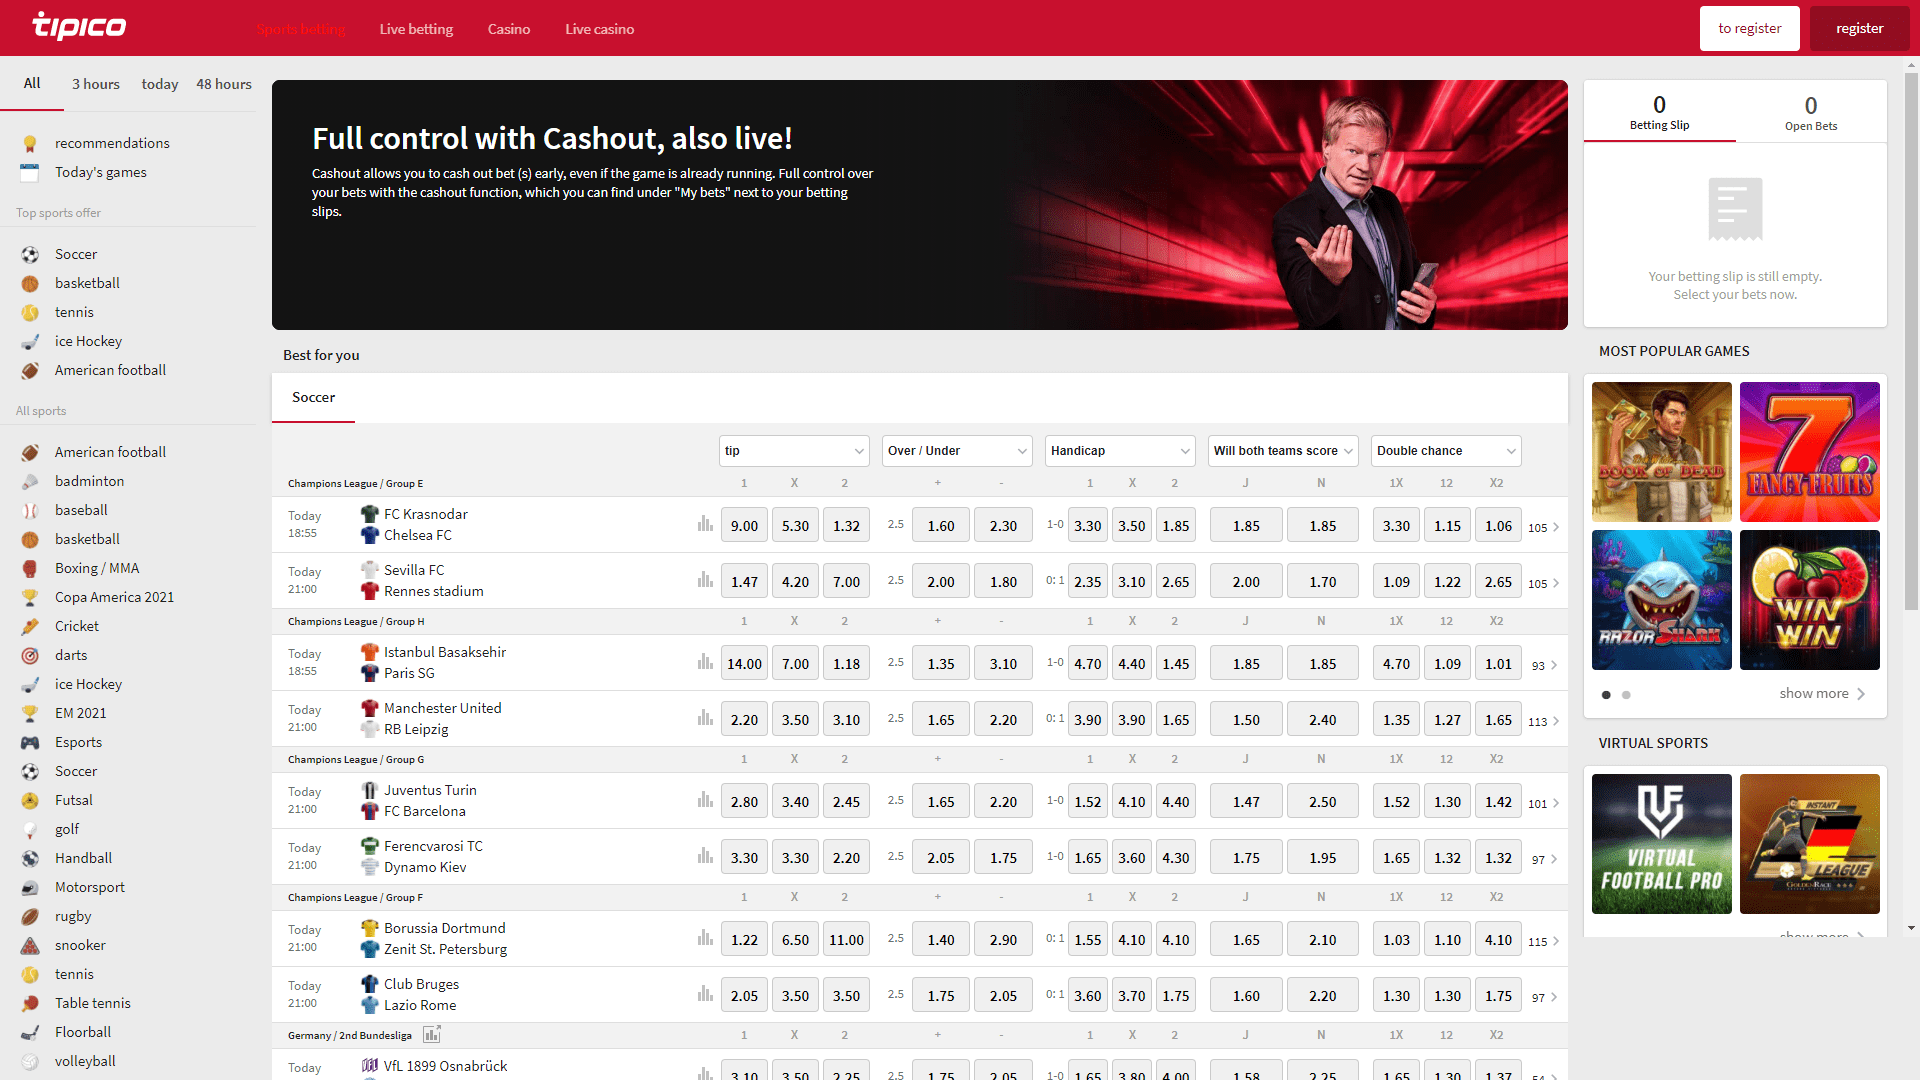Click the rugby ball icon
The width and height of the screenshot is (1920, 1080).
coord(30,916)
